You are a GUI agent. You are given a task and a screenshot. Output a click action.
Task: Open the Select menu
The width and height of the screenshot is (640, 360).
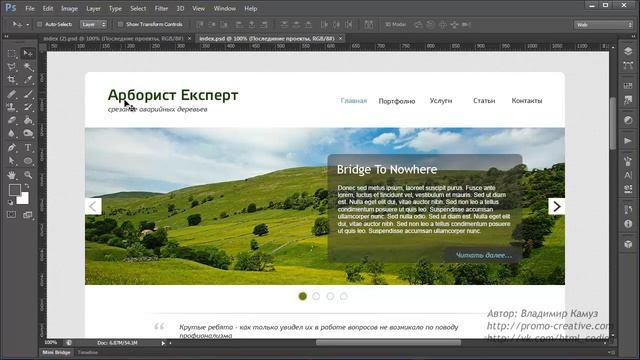[138, 8]
